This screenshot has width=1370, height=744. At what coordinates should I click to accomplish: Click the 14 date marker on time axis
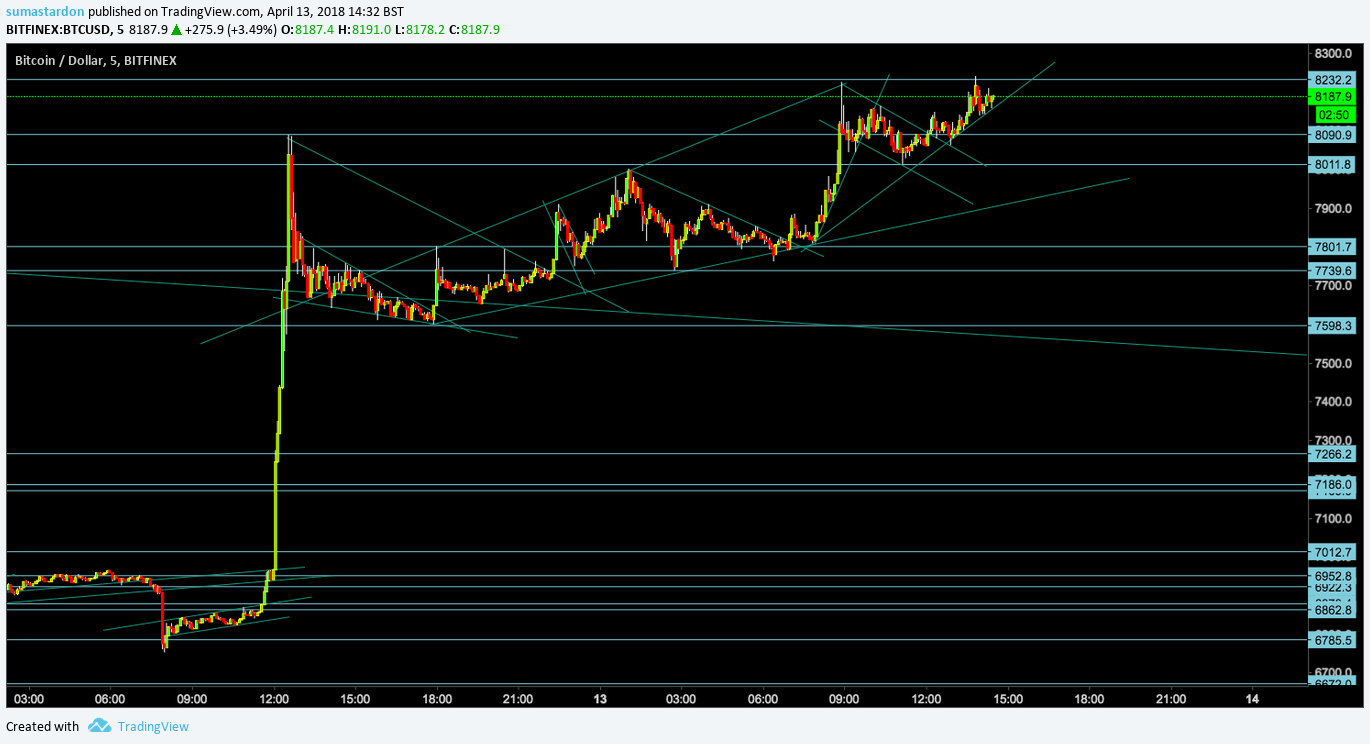(1252, 697)
